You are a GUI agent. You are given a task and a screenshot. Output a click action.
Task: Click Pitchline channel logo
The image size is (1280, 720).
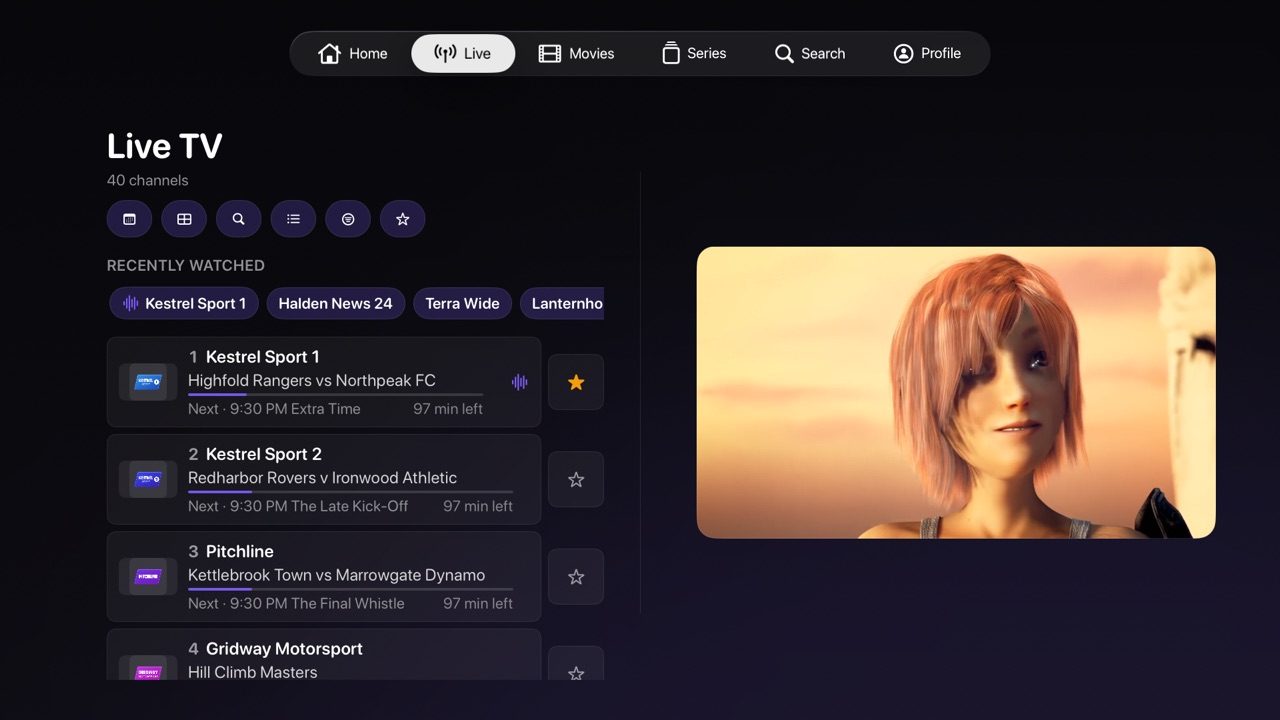(x=148, y=577)
